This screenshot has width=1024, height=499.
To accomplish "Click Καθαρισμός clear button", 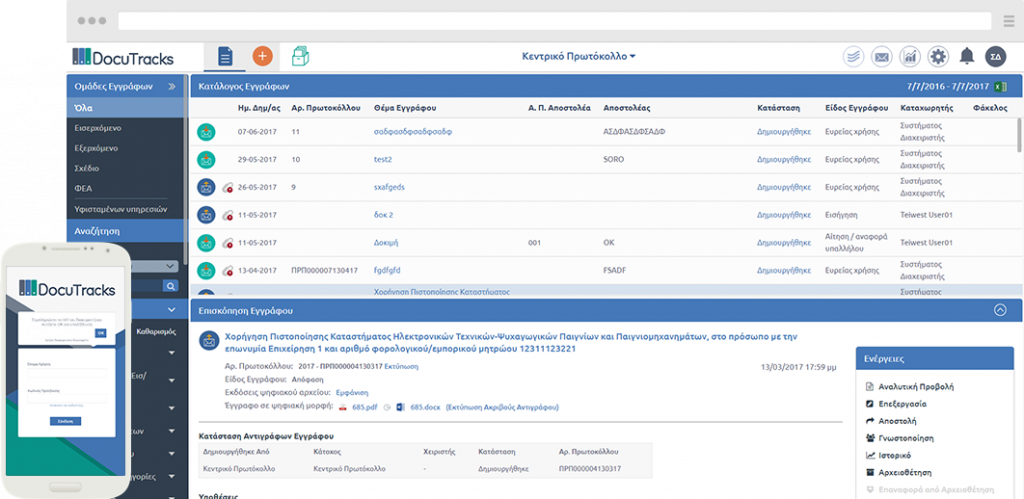I will 156,332.
